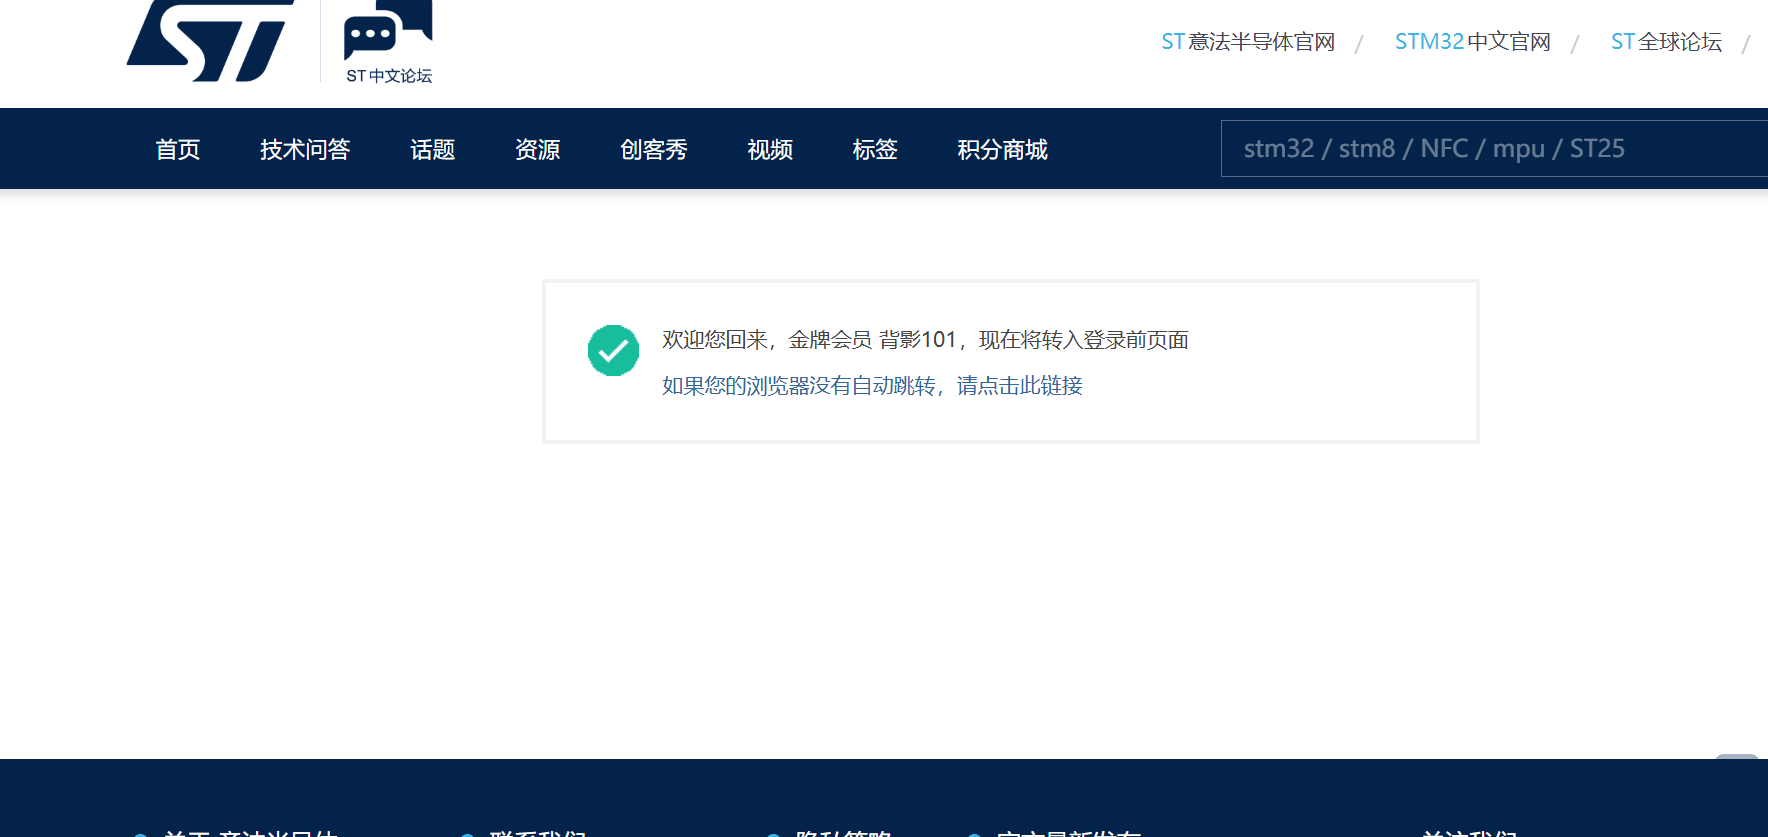This screenshot has height=837, width=1768.
Task: Select the 标签 menu item
Action: (875, 149)
